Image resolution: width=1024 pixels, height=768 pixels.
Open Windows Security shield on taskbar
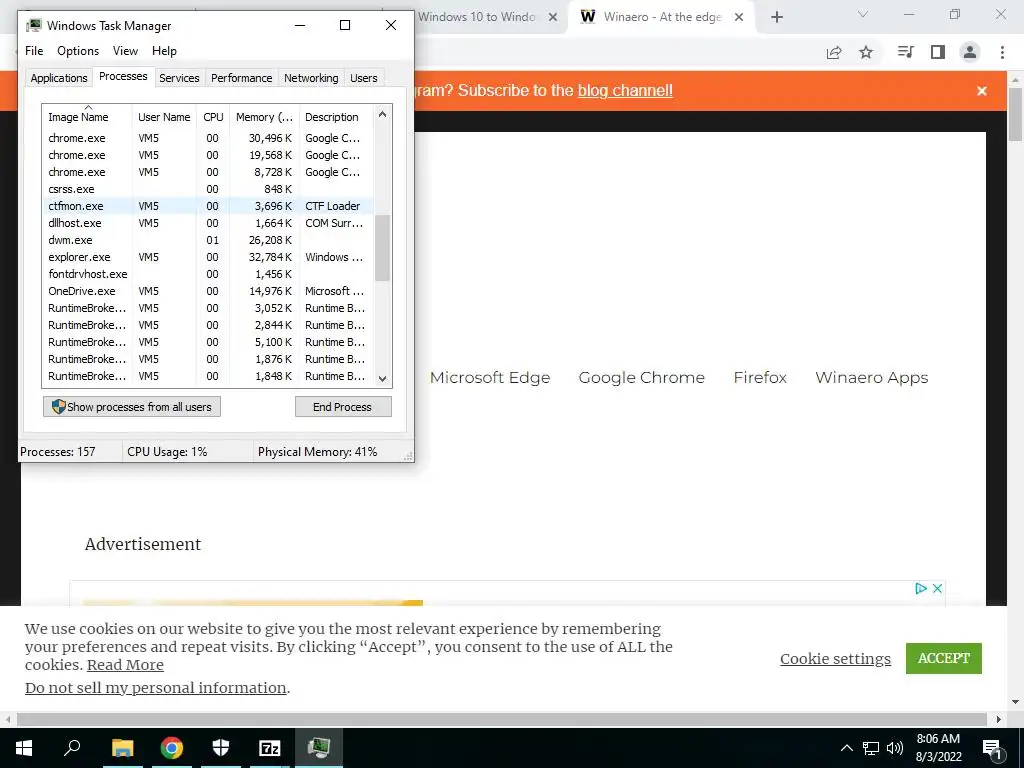click(x=221, y=748)
